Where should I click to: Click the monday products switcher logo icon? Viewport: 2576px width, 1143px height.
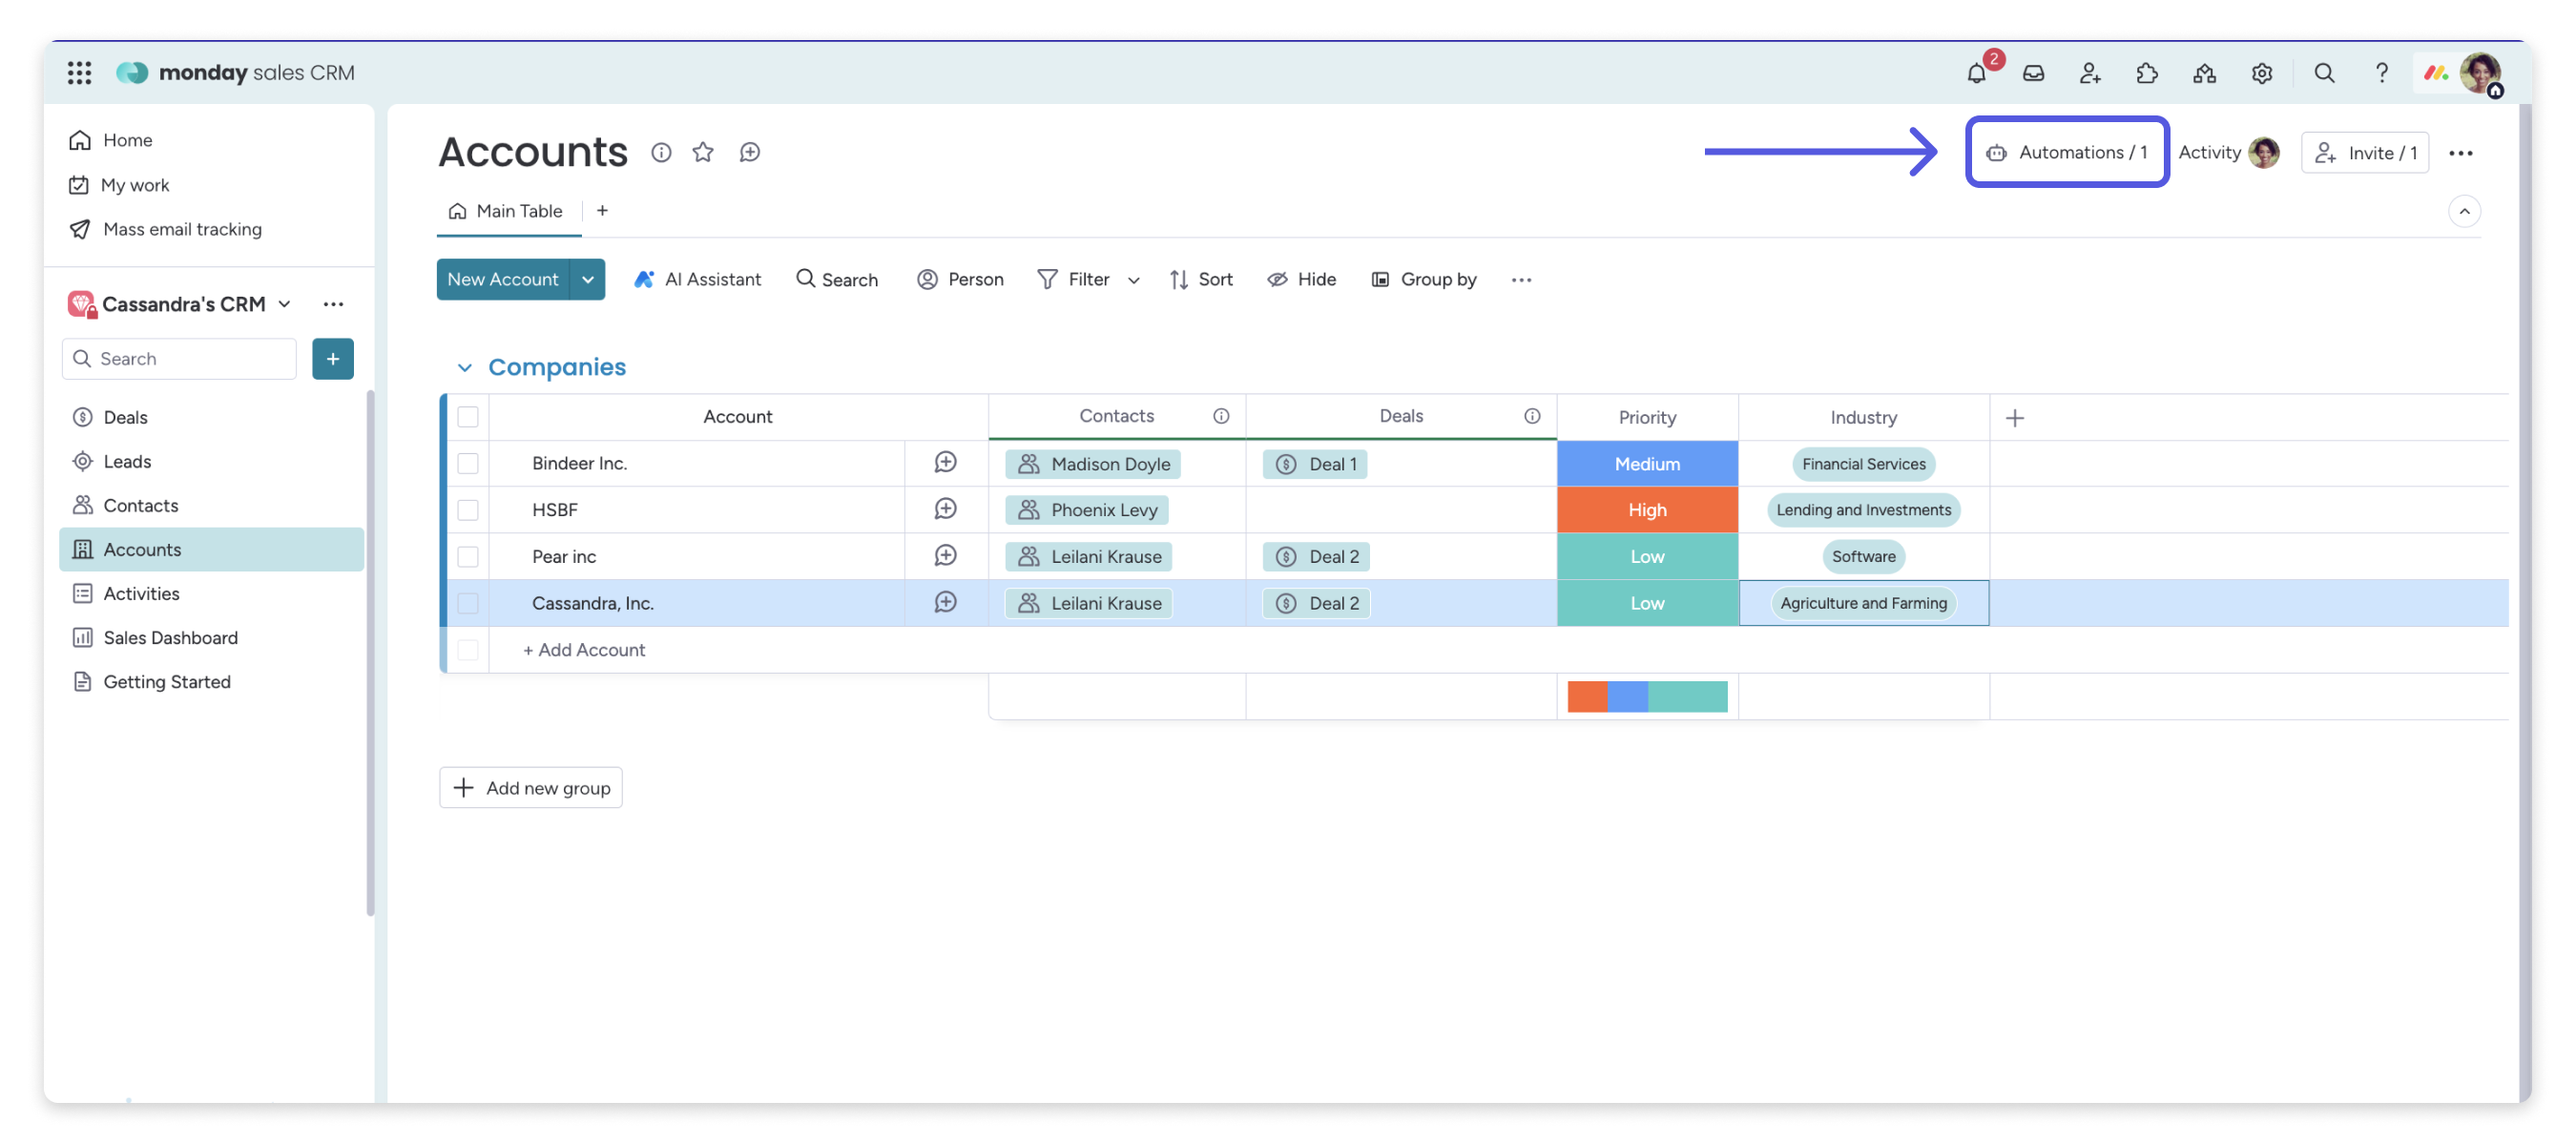(2436, 72)
